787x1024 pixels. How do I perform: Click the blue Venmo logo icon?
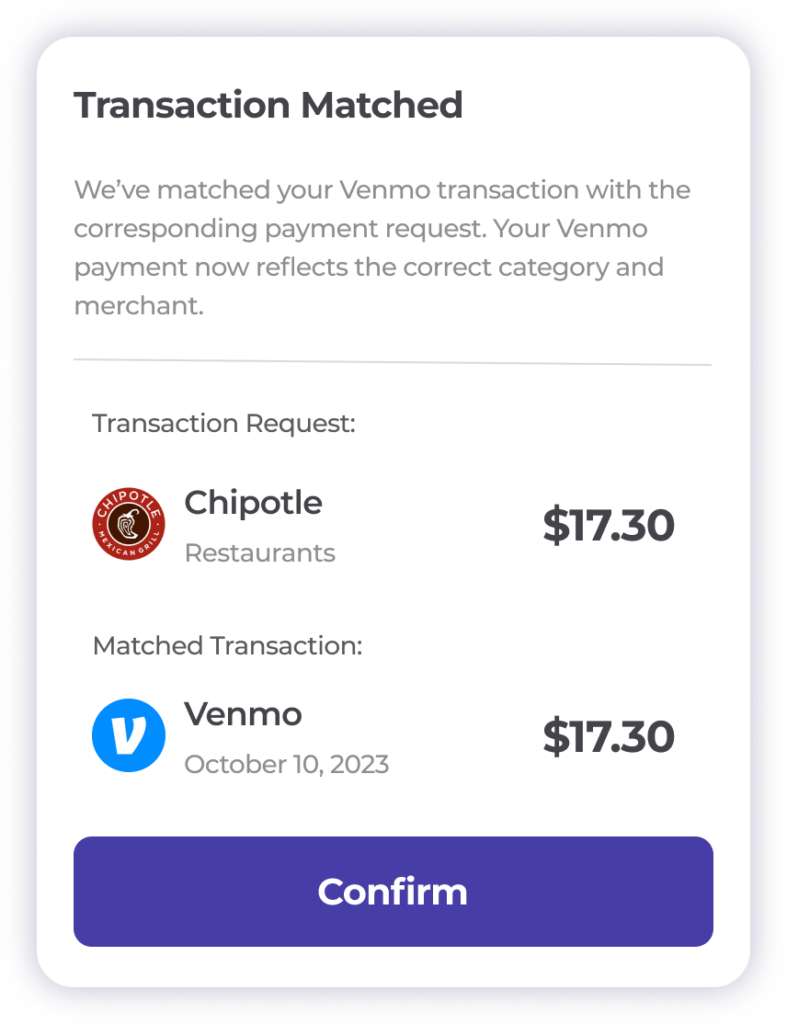(127, 736)
